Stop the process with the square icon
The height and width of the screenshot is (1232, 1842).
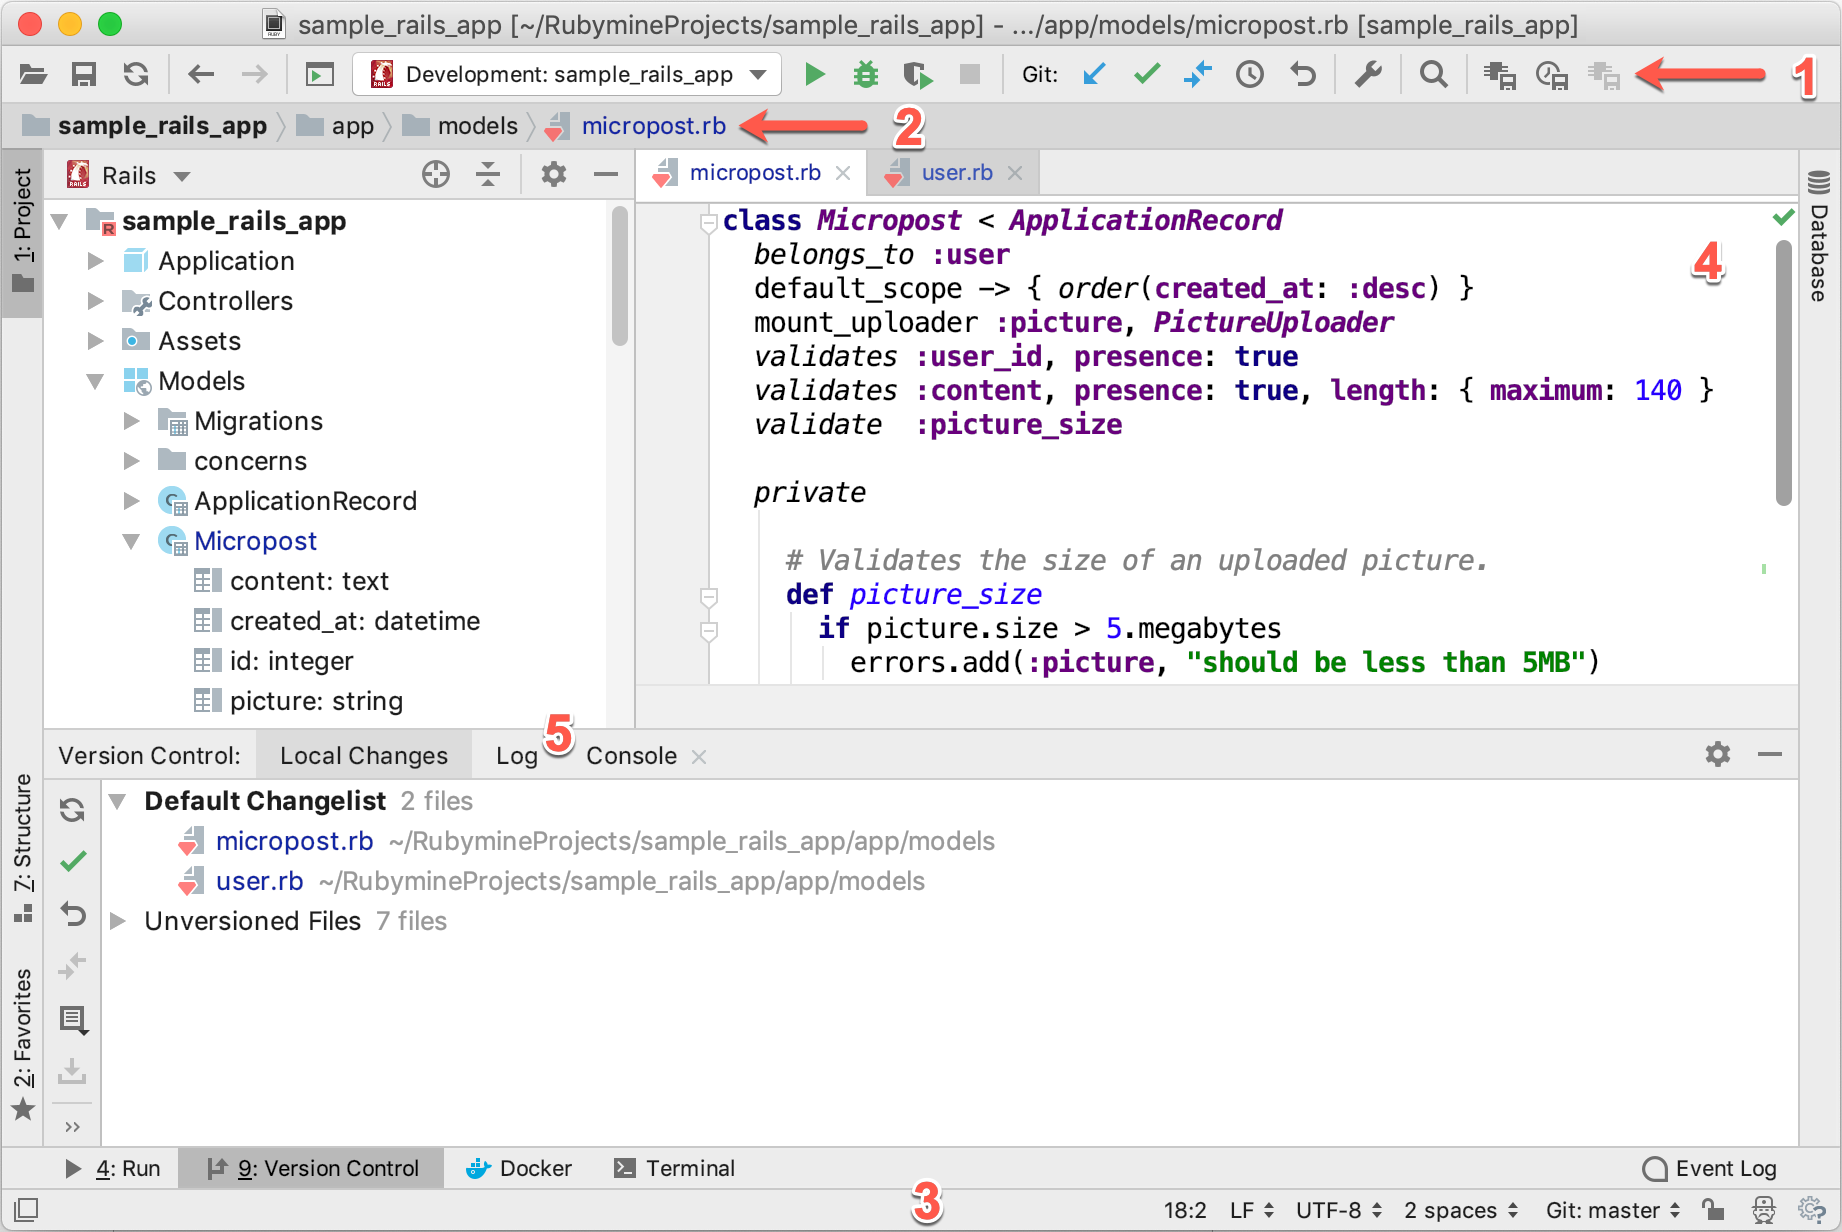[x=970, y=74]
